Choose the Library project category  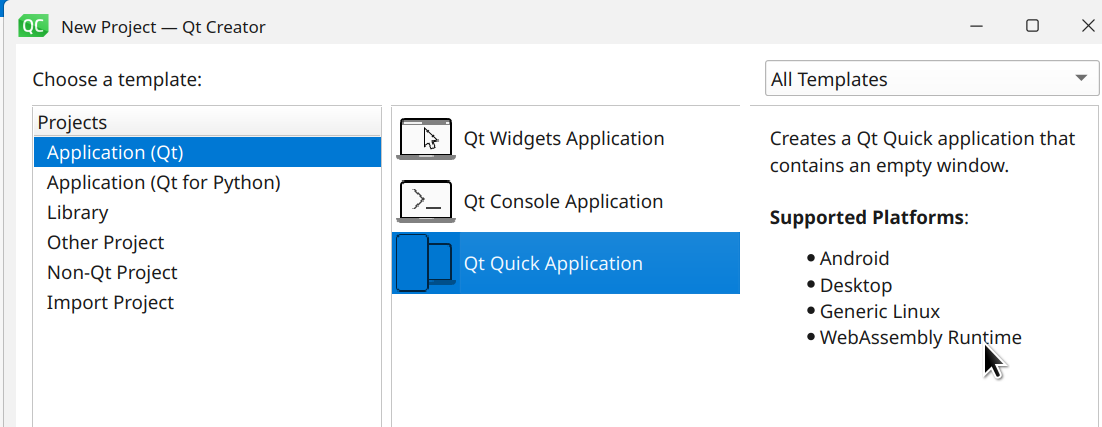click(x=77, y=213)
